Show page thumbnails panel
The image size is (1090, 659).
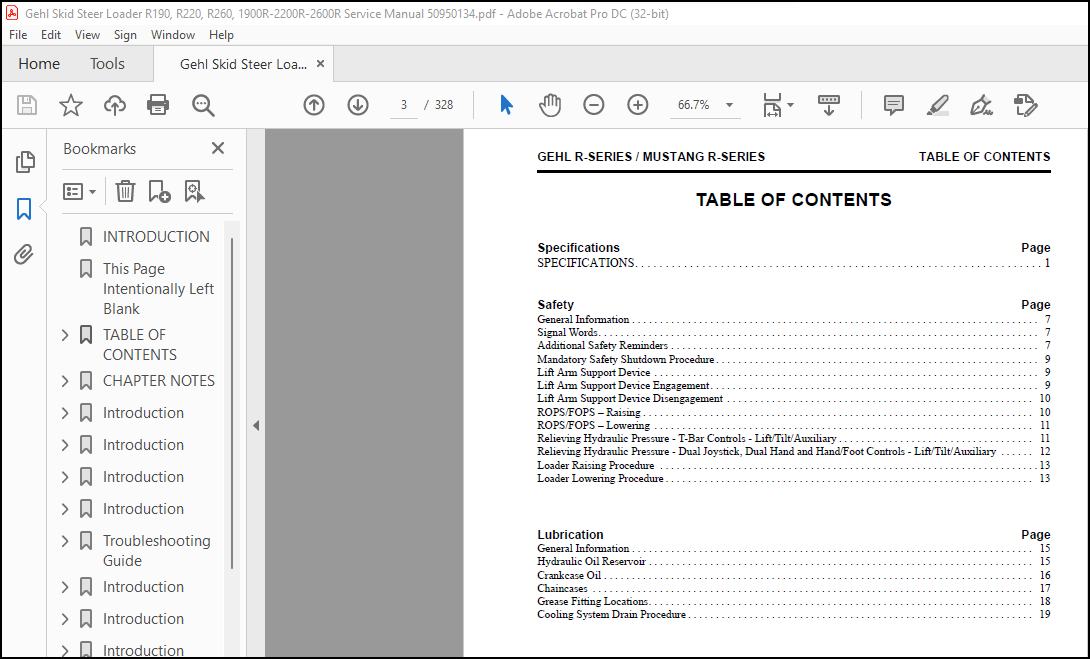(25, 162)
